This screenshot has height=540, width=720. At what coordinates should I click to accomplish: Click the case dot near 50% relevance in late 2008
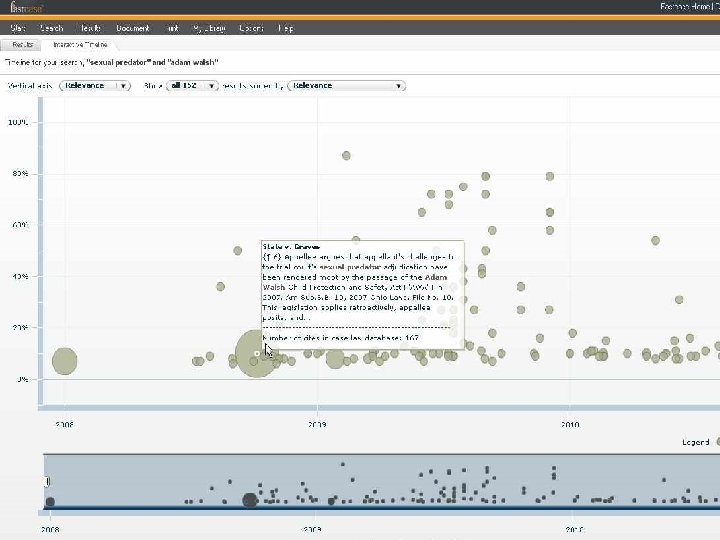pos(237,251)
